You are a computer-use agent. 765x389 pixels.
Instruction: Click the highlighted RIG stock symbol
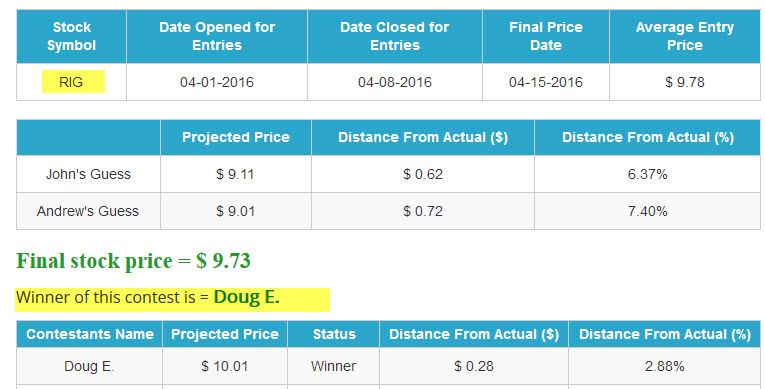[x=73, y=82]
